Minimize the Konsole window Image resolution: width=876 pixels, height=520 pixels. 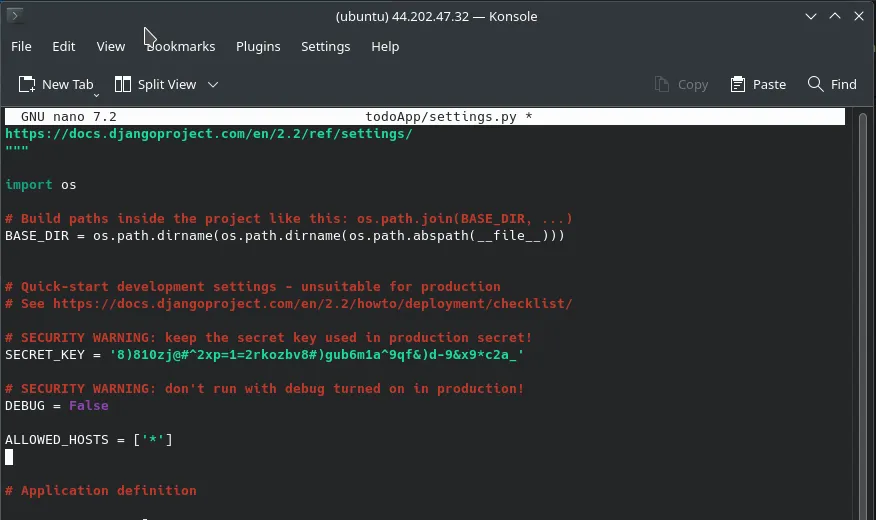(807, 16)
